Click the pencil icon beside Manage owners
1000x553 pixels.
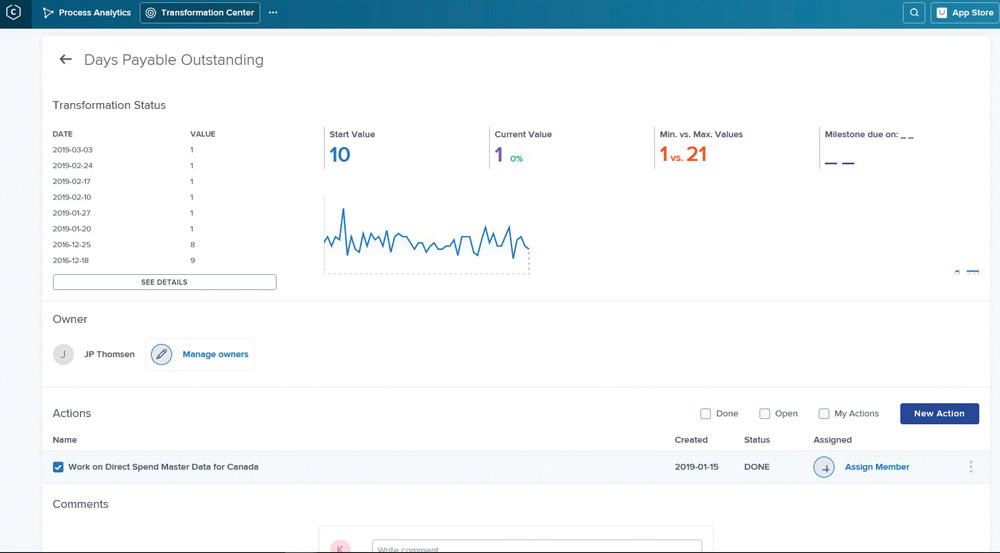161,354
